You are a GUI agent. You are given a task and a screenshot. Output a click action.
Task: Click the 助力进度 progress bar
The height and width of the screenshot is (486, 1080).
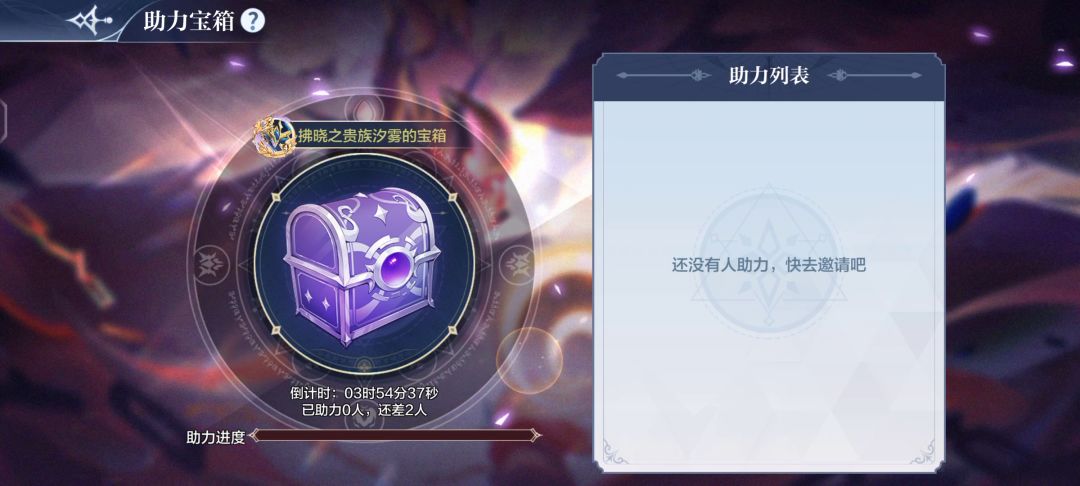point(395,435)
